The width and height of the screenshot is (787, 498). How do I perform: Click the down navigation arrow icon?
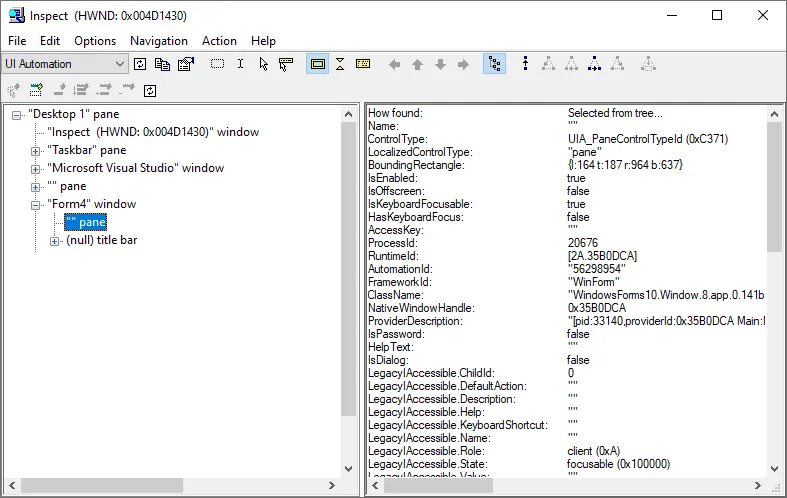440,64
